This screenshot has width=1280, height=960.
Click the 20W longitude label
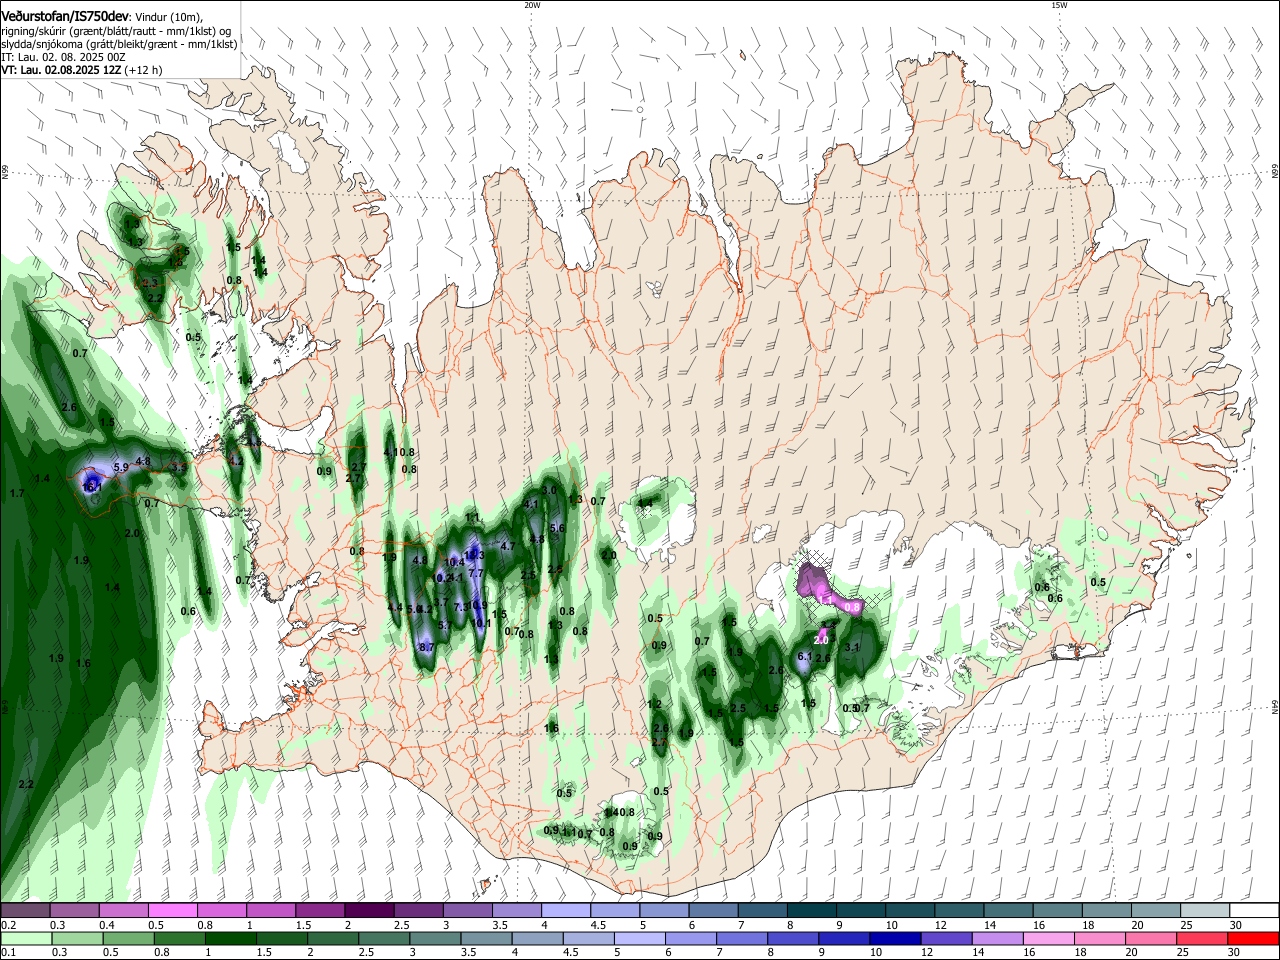(532, 5)
